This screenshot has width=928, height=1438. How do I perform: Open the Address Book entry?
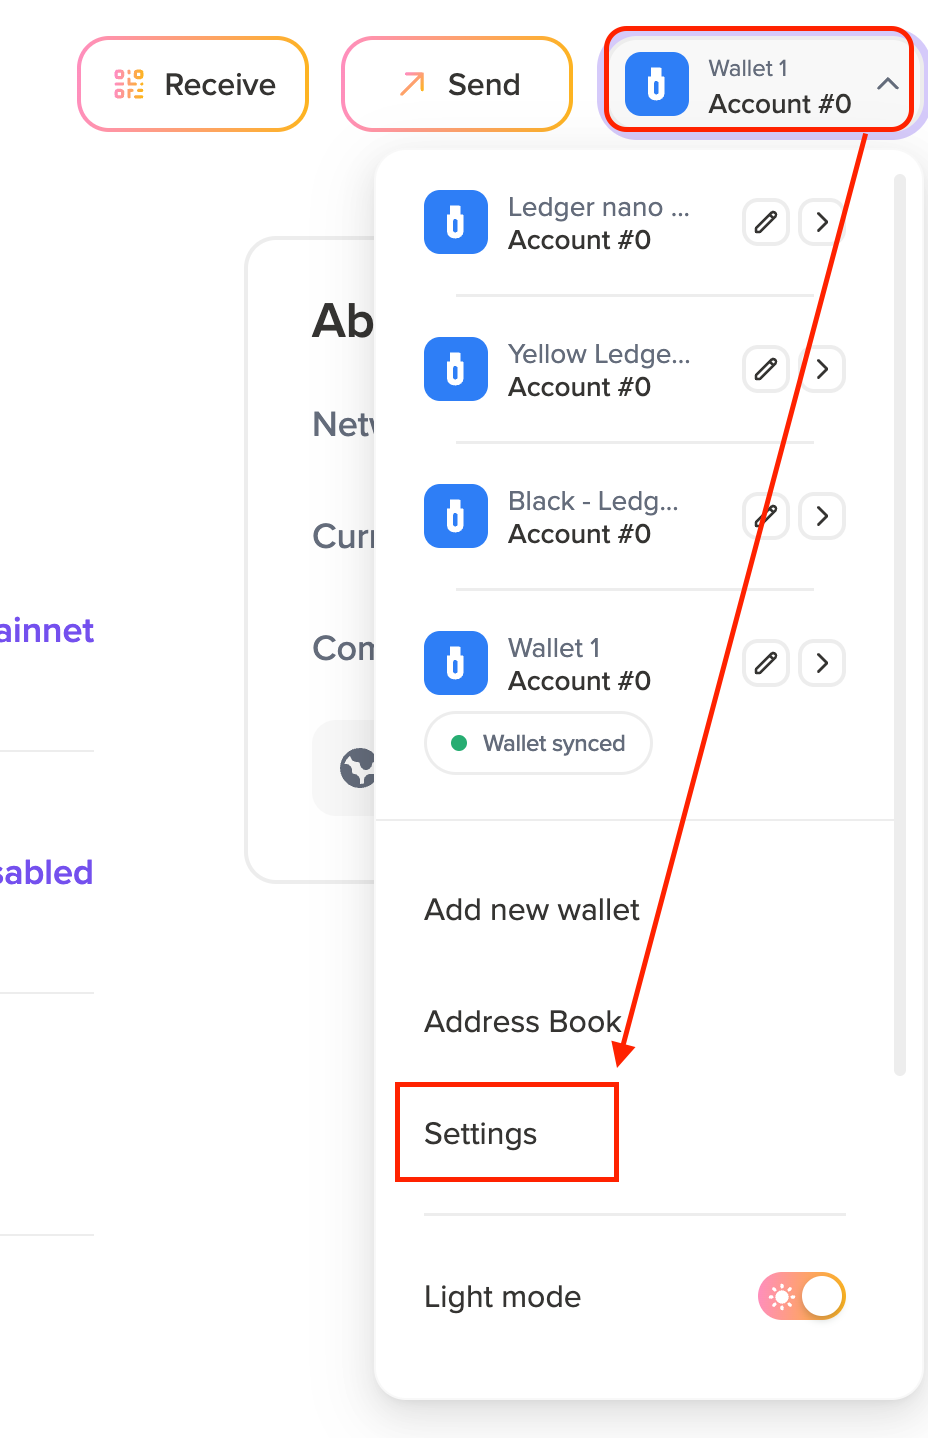coord(523,1022)
